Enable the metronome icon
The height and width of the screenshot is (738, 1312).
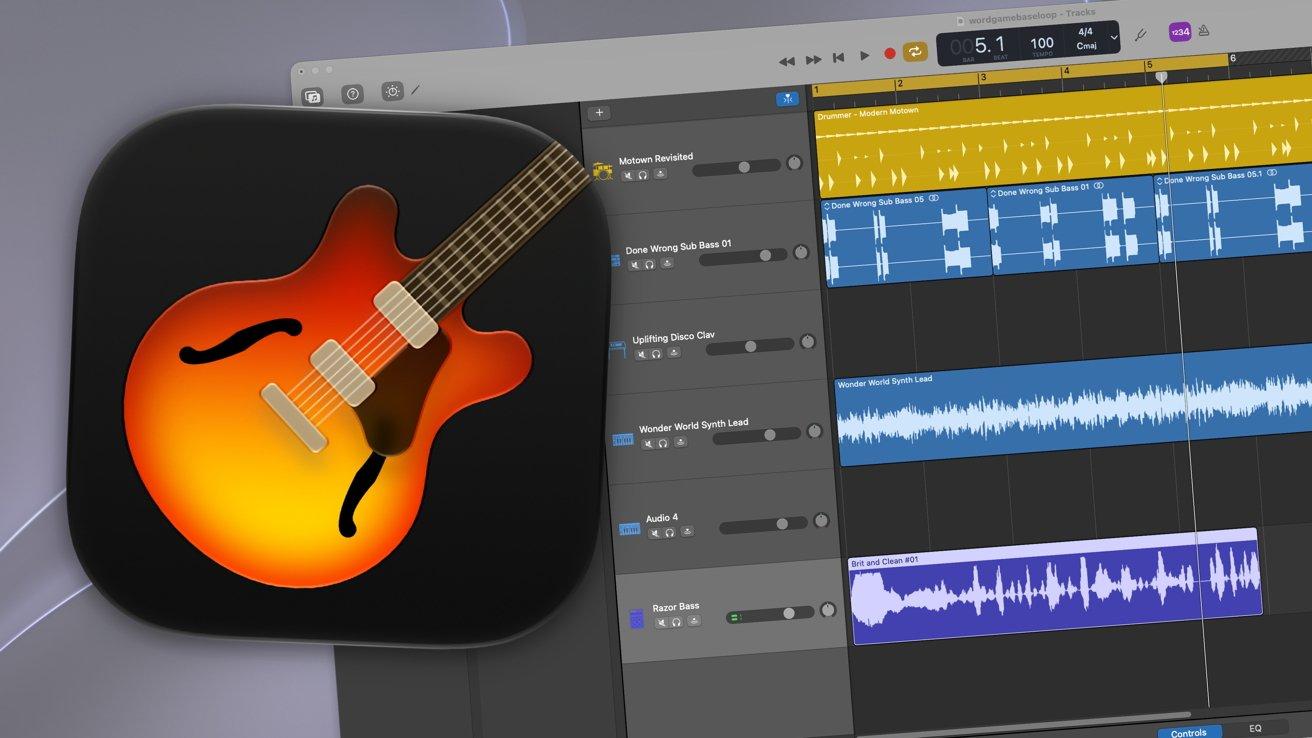(x=1207, y=31)
